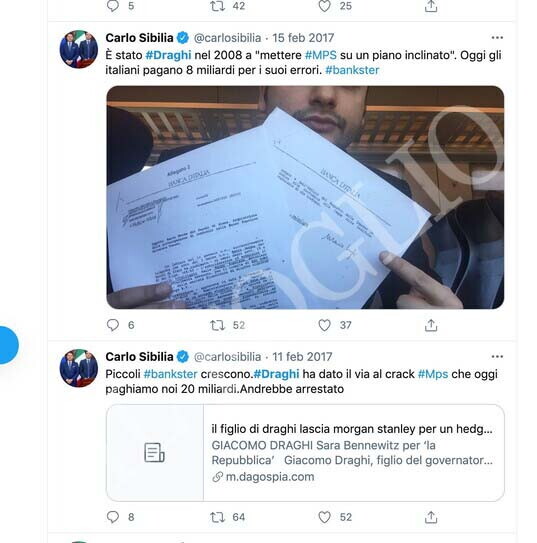Open the Banca d'Italia documents photo
The width and height of the screenshot is (537, 543).
[x=305, y=197]
